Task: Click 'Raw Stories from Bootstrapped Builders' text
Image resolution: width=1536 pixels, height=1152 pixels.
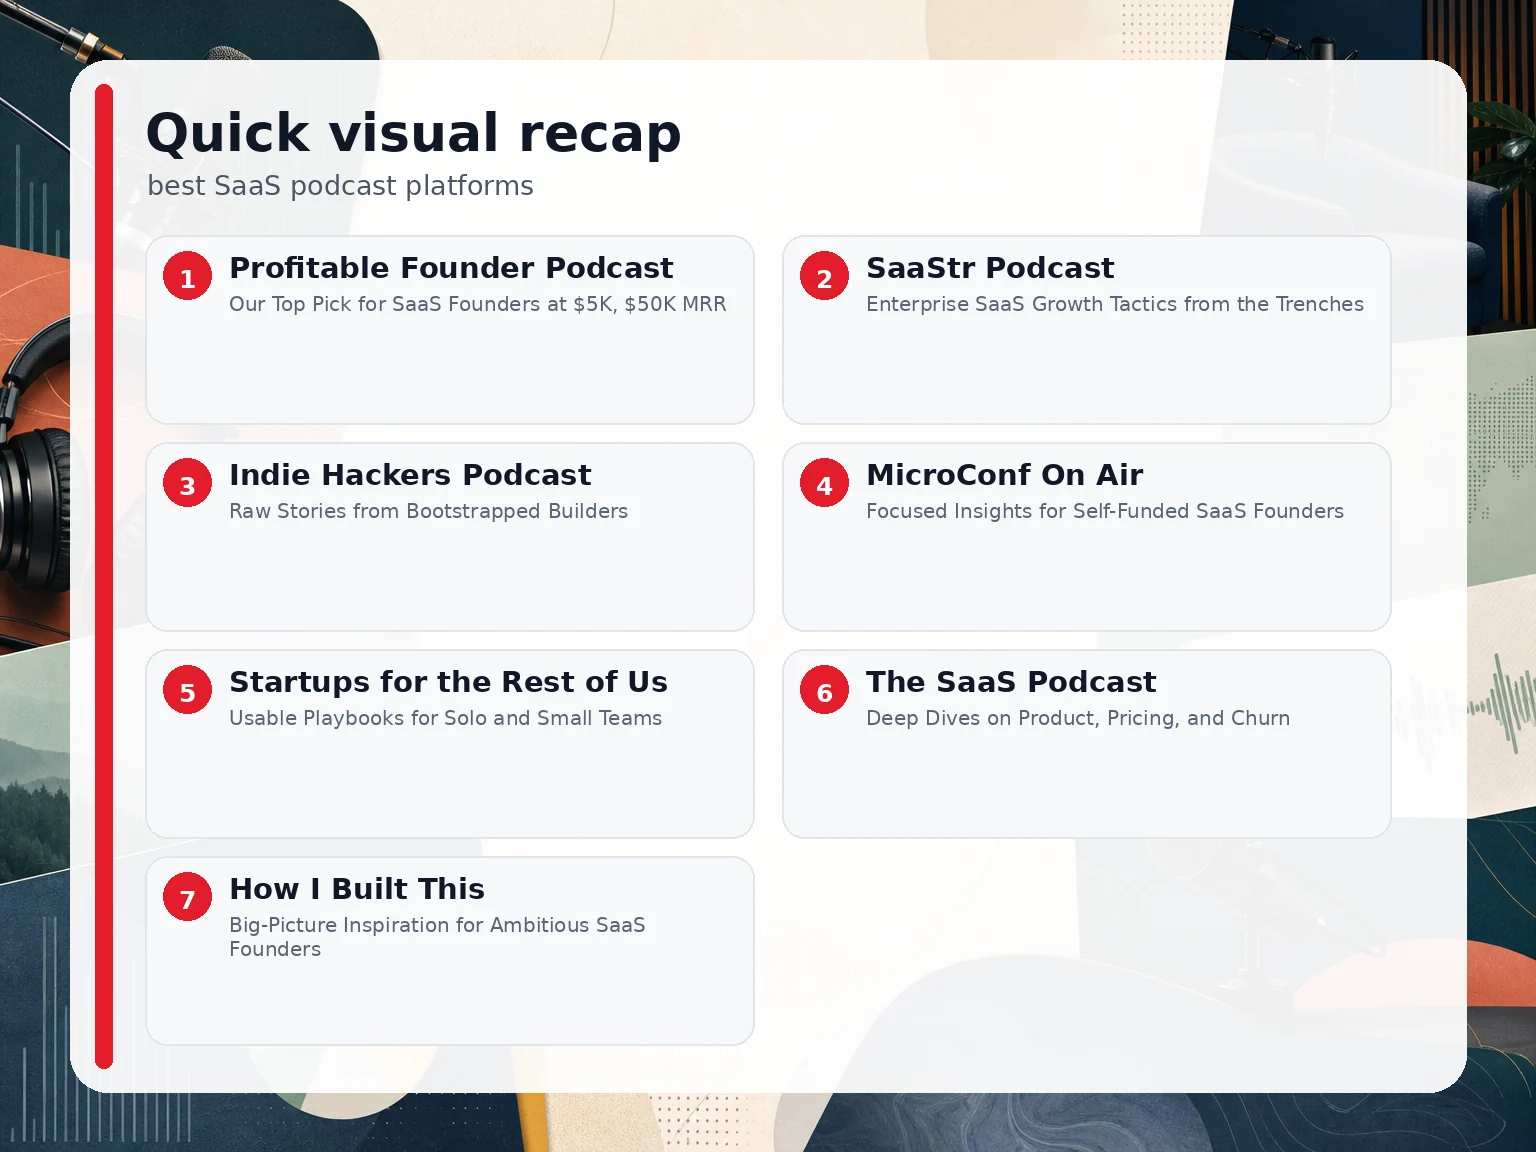Action: tap(428, 511)
